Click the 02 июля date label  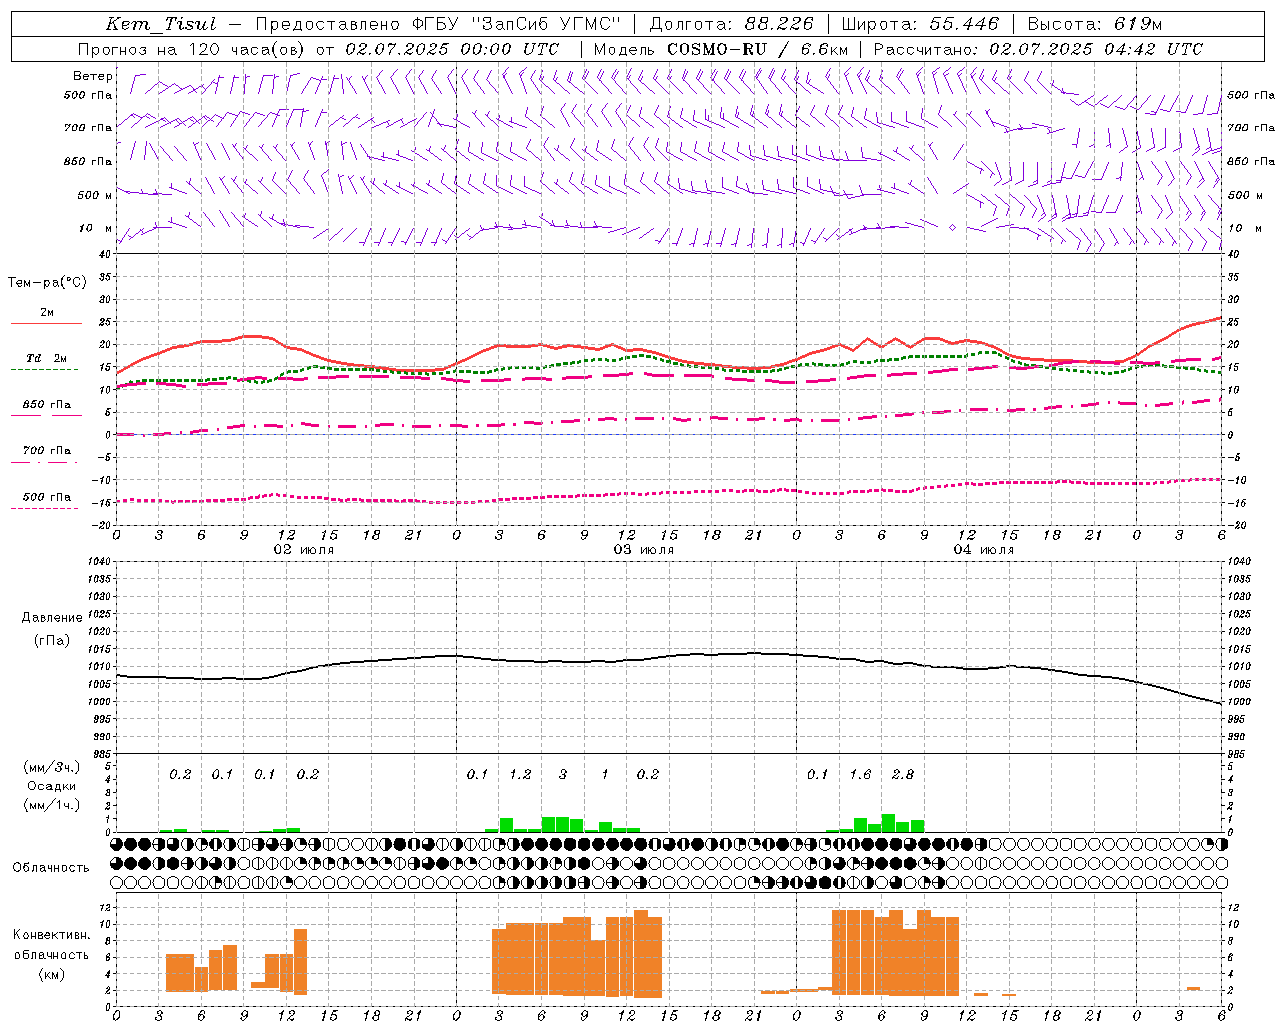(x=304, y=549)
